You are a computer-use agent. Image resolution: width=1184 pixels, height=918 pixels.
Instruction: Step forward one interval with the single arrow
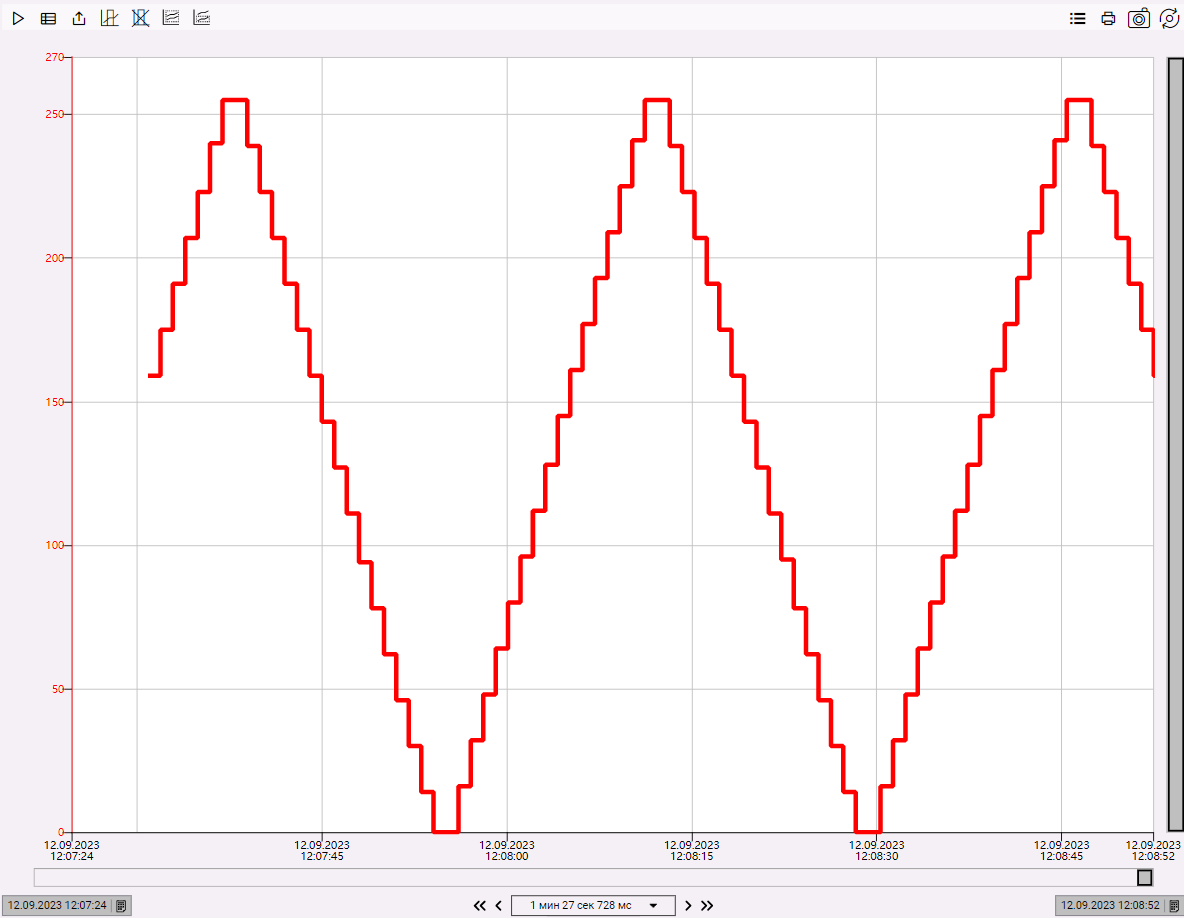pyautogui.click(x=688, y=905)
